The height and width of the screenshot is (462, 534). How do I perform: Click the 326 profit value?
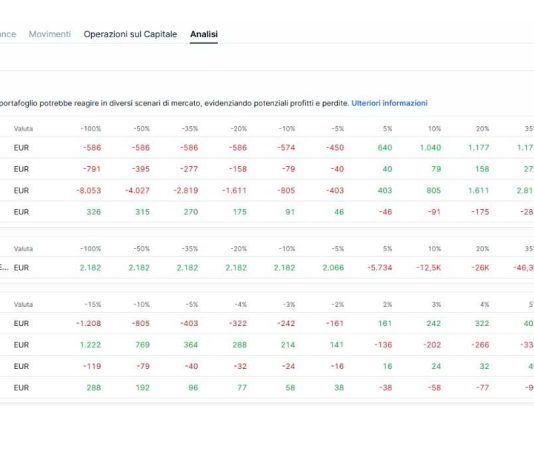[94, 212]
